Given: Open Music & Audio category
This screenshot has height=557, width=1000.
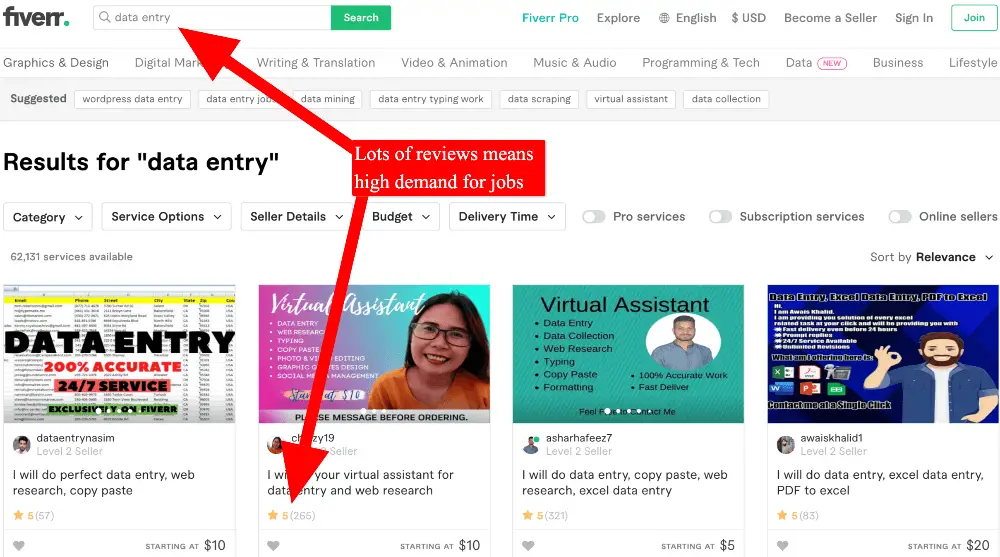Looking at the screenshot, I should coord(575,63).
